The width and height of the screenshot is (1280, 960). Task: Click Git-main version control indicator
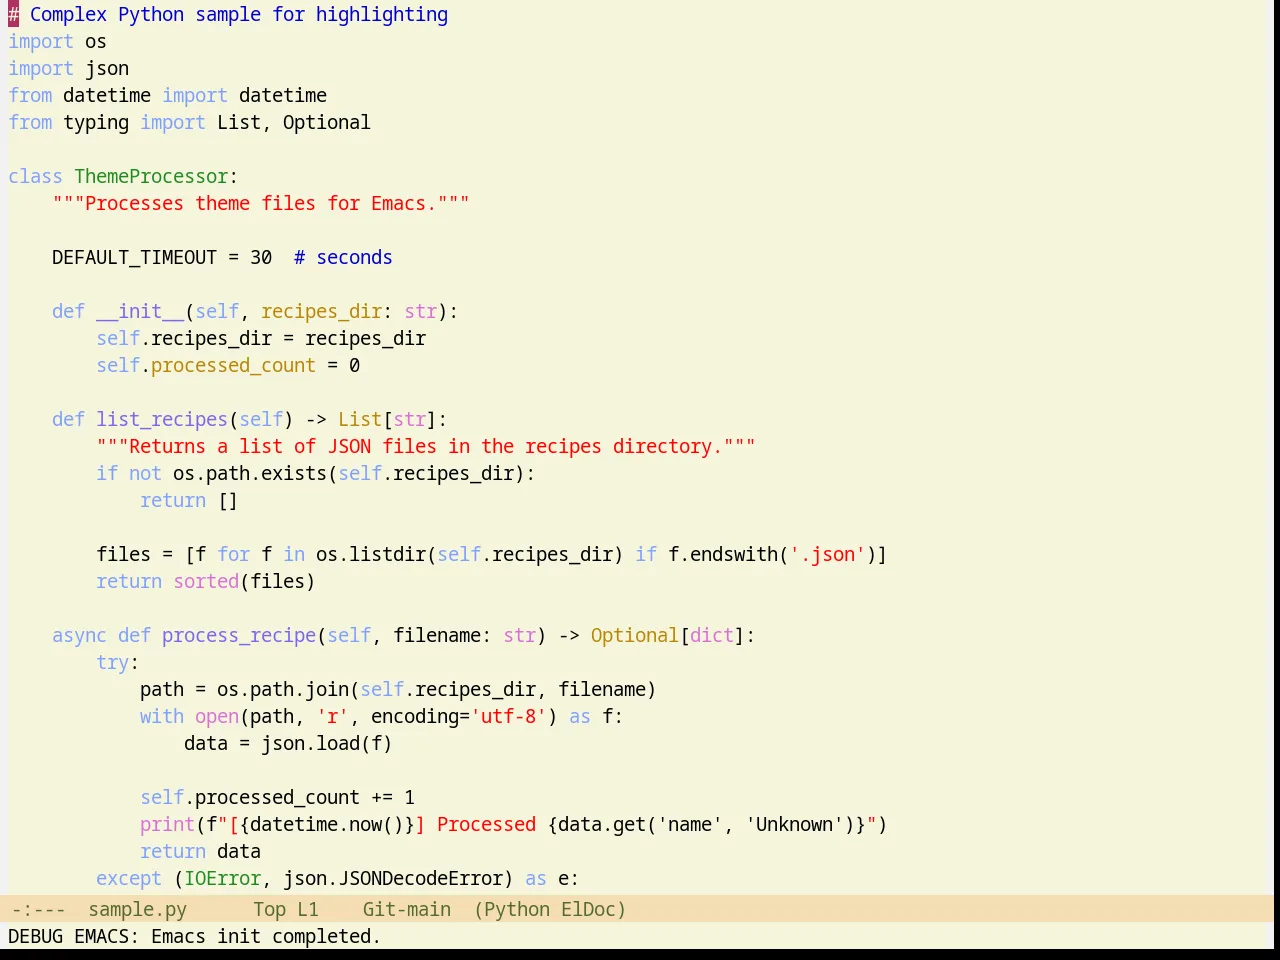[x=406, y=909]
